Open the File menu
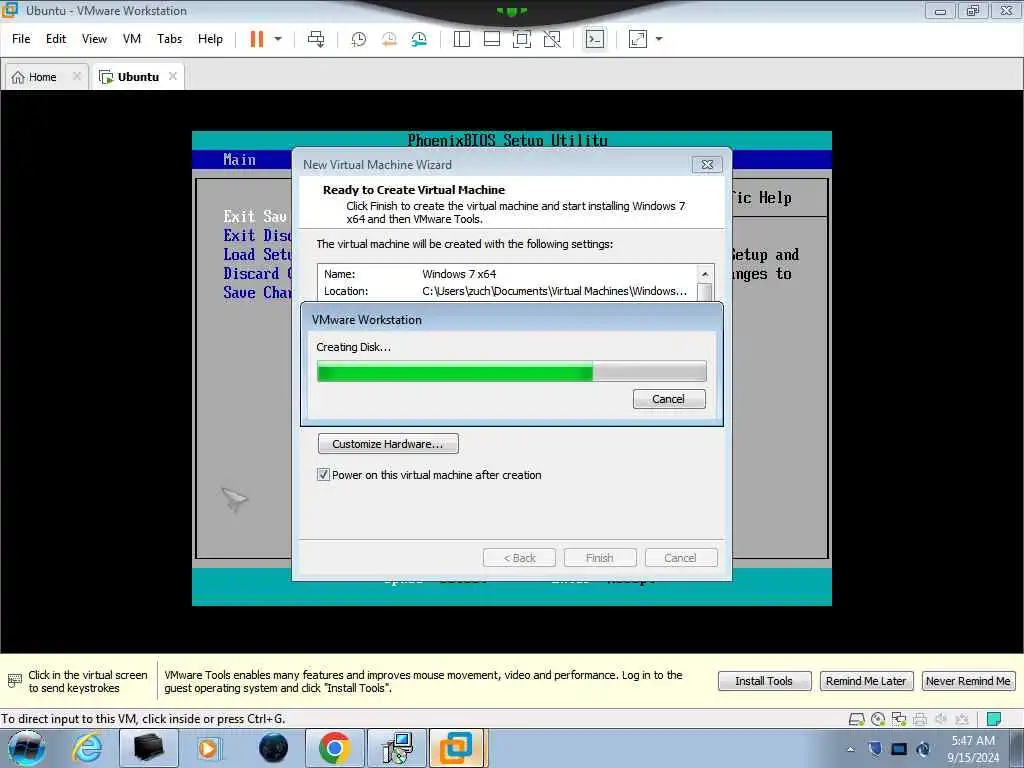Screen dimensions: 1024x768 tap(21, 39)
